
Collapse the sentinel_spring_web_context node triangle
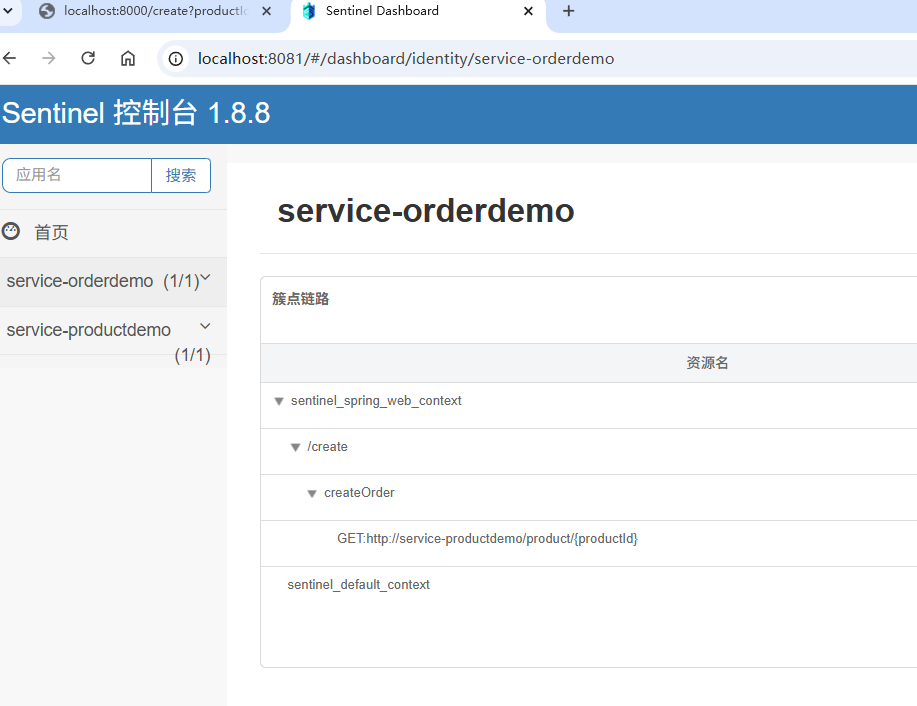click(279, 401)
